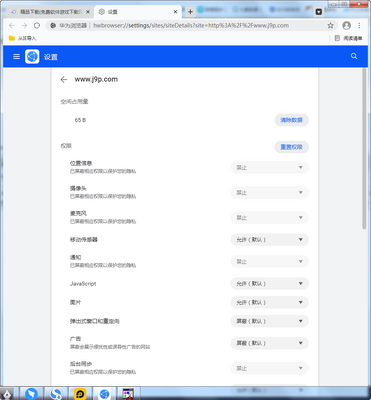Expand the 广告 ads permission dropdown
The image size is (371, 400).
click(x=270, y=343)
